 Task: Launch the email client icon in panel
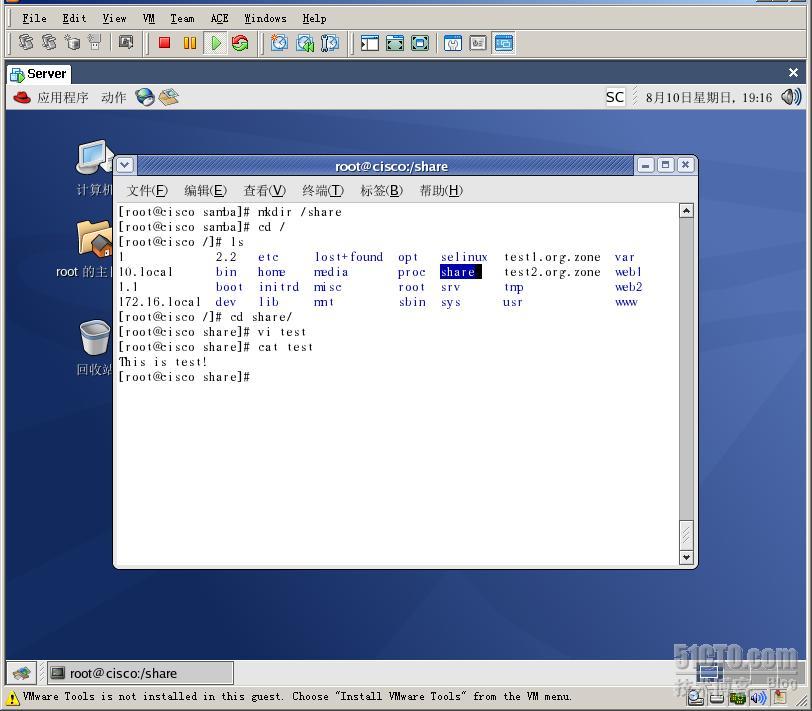(169, 97)
